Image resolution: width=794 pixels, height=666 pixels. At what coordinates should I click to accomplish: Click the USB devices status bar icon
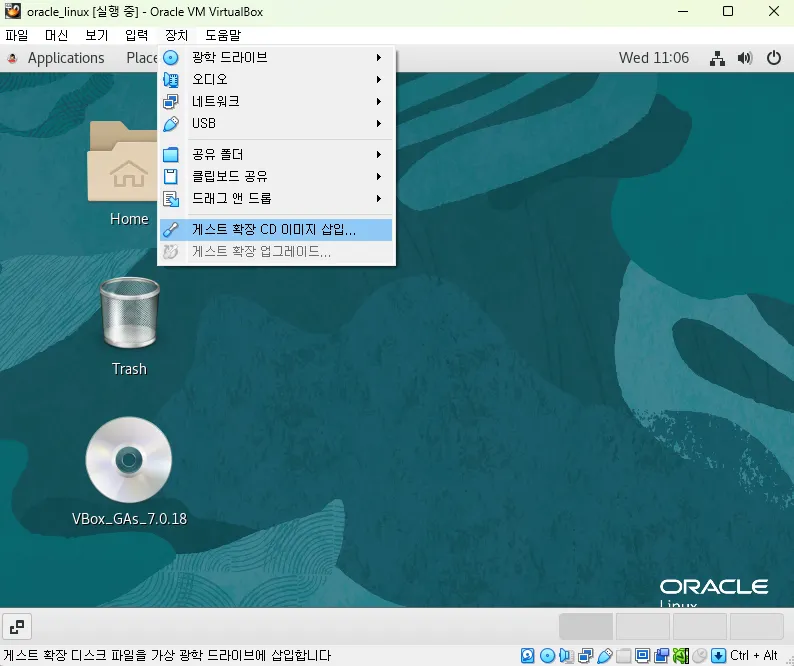[605, 656]
